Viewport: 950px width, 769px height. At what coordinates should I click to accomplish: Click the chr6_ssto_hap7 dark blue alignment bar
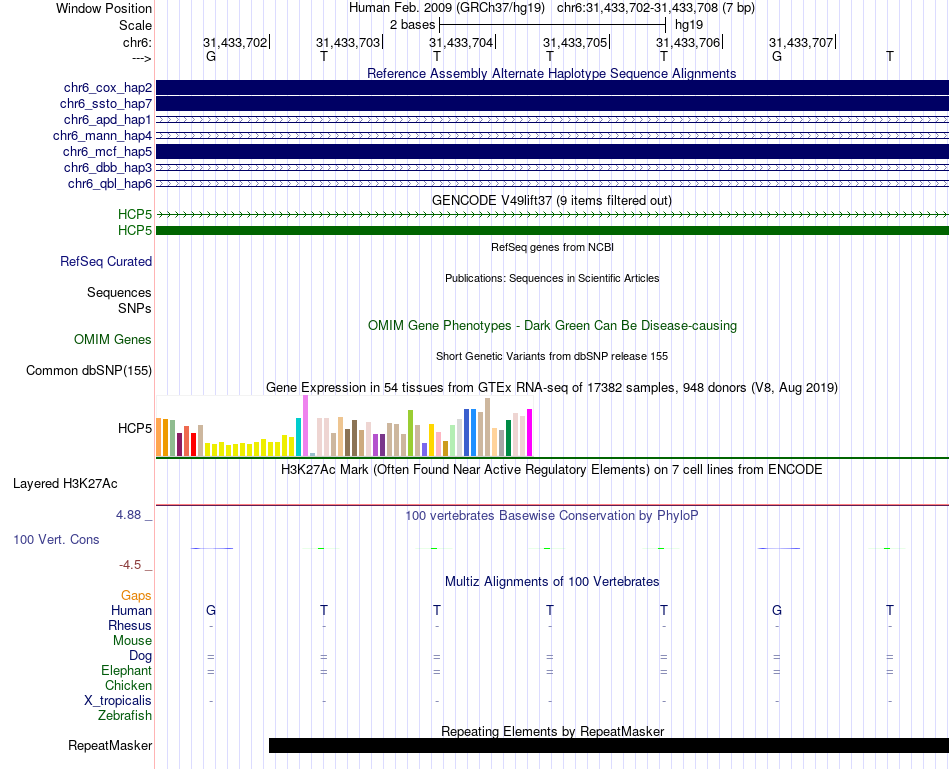pos(552,104)
